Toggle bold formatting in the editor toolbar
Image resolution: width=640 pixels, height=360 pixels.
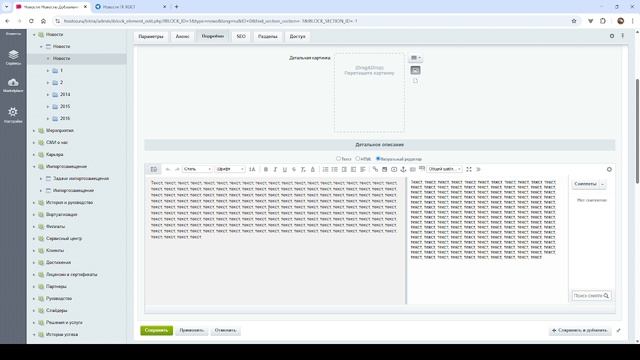266,169
